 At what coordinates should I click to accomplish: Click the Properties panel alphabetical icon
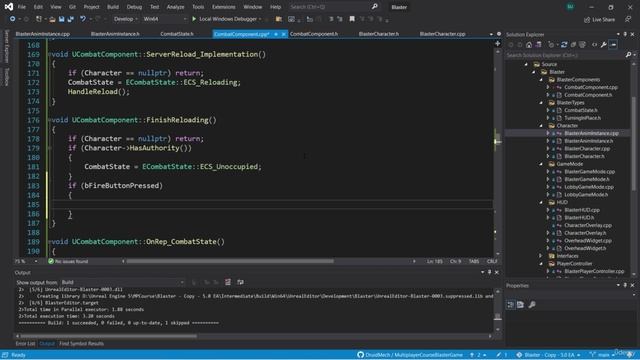(x=520, y=304)
